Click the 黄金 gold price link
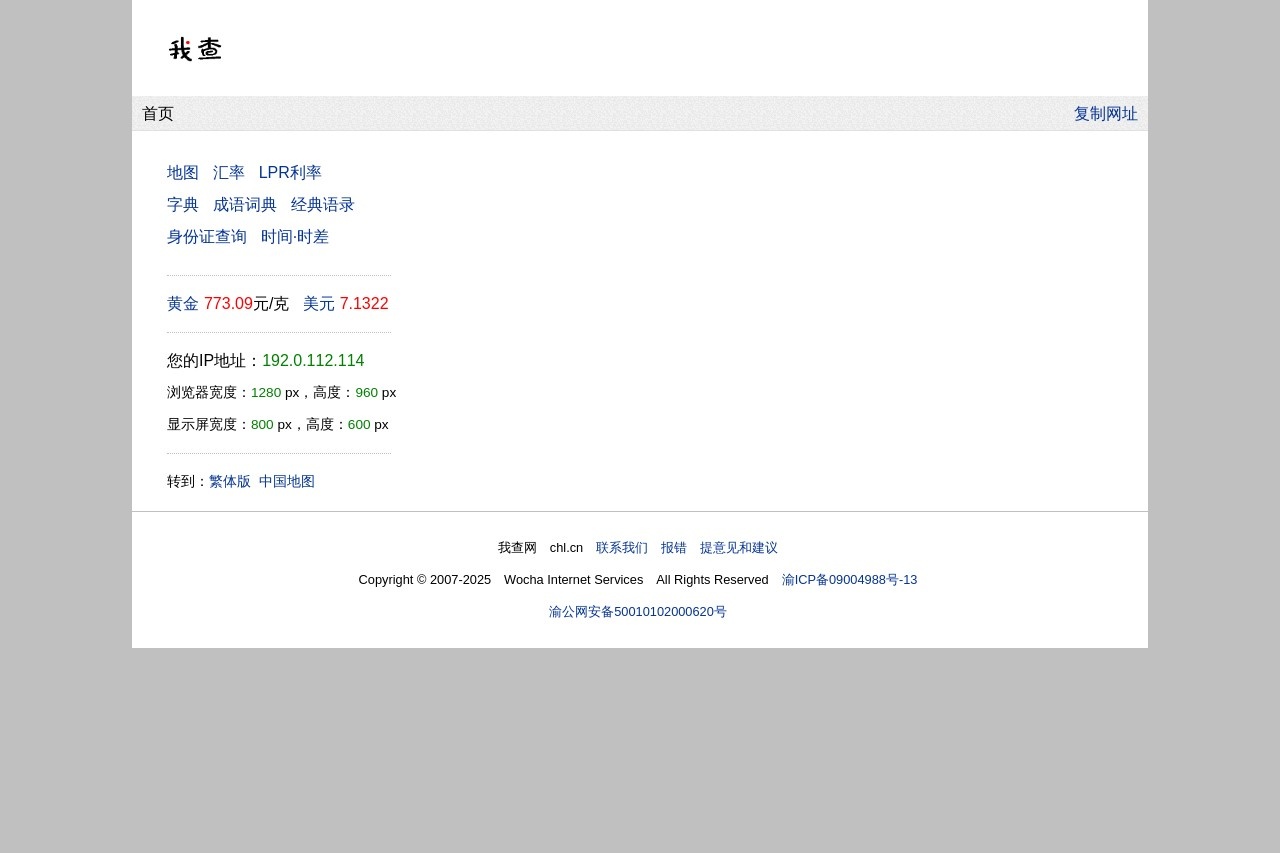This screenshot has width=1280, height=853. coord(183,304)
